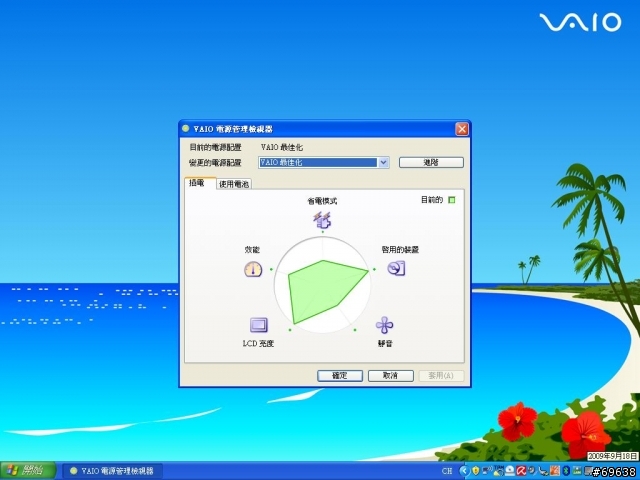The image size is (640, 480).
Task: Click the VAIO power viewer taskbar button
Action: (113, 471)
